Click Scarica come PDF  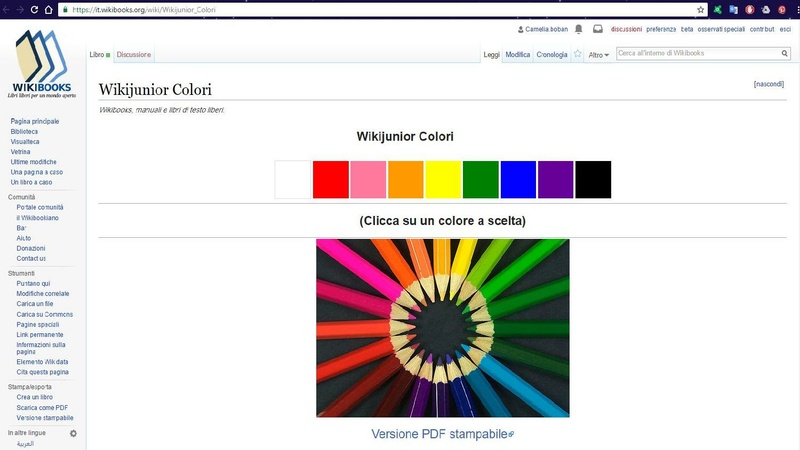(42, 408)
